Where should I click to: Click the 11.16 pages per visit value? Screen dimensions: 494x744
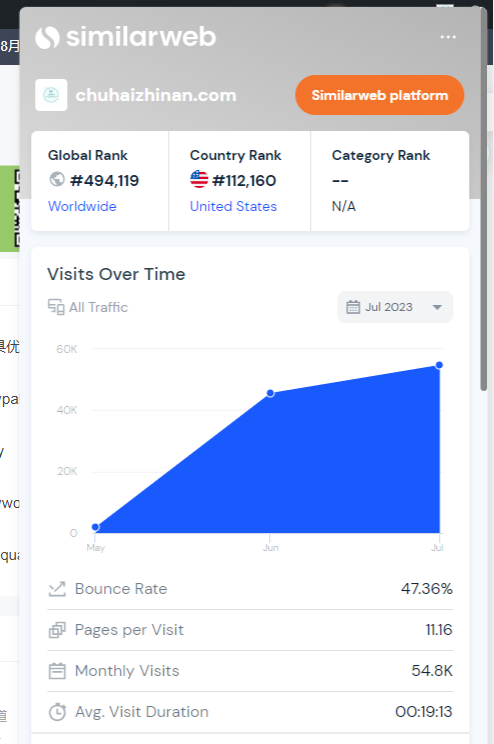click(x=439, y=630)
